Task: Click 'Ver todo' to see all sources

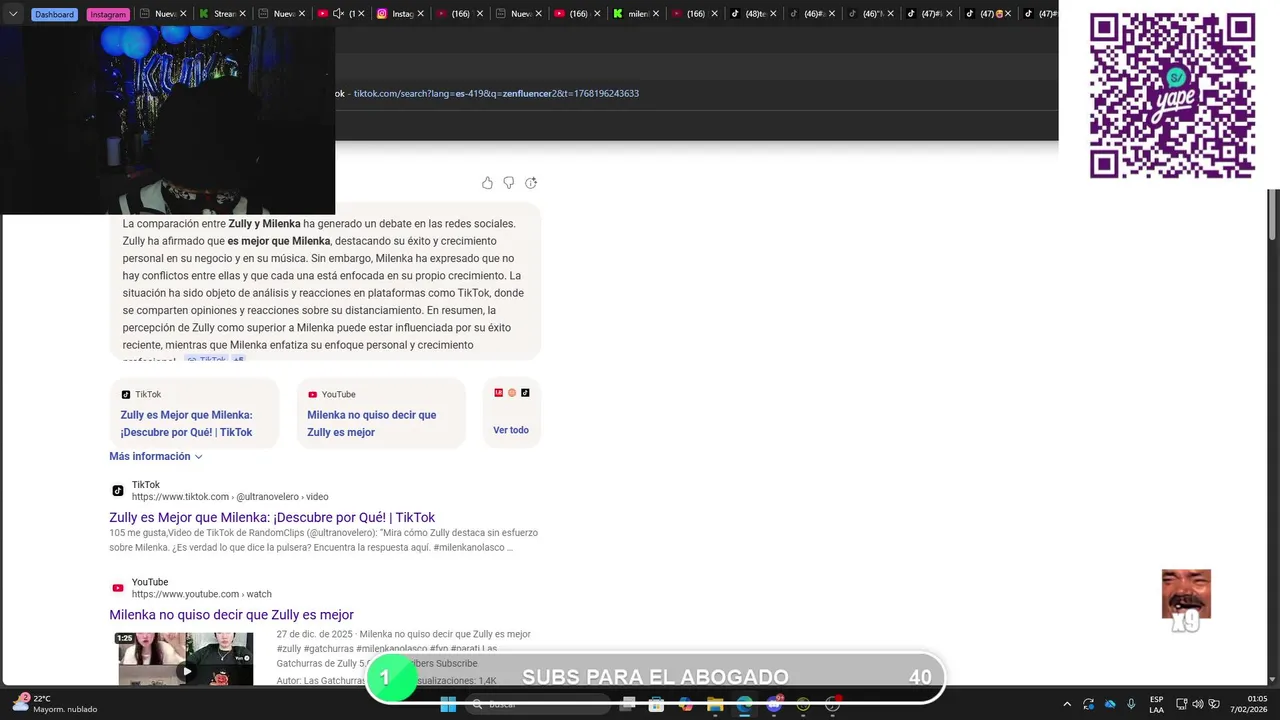Action: [x=511, y=430]
